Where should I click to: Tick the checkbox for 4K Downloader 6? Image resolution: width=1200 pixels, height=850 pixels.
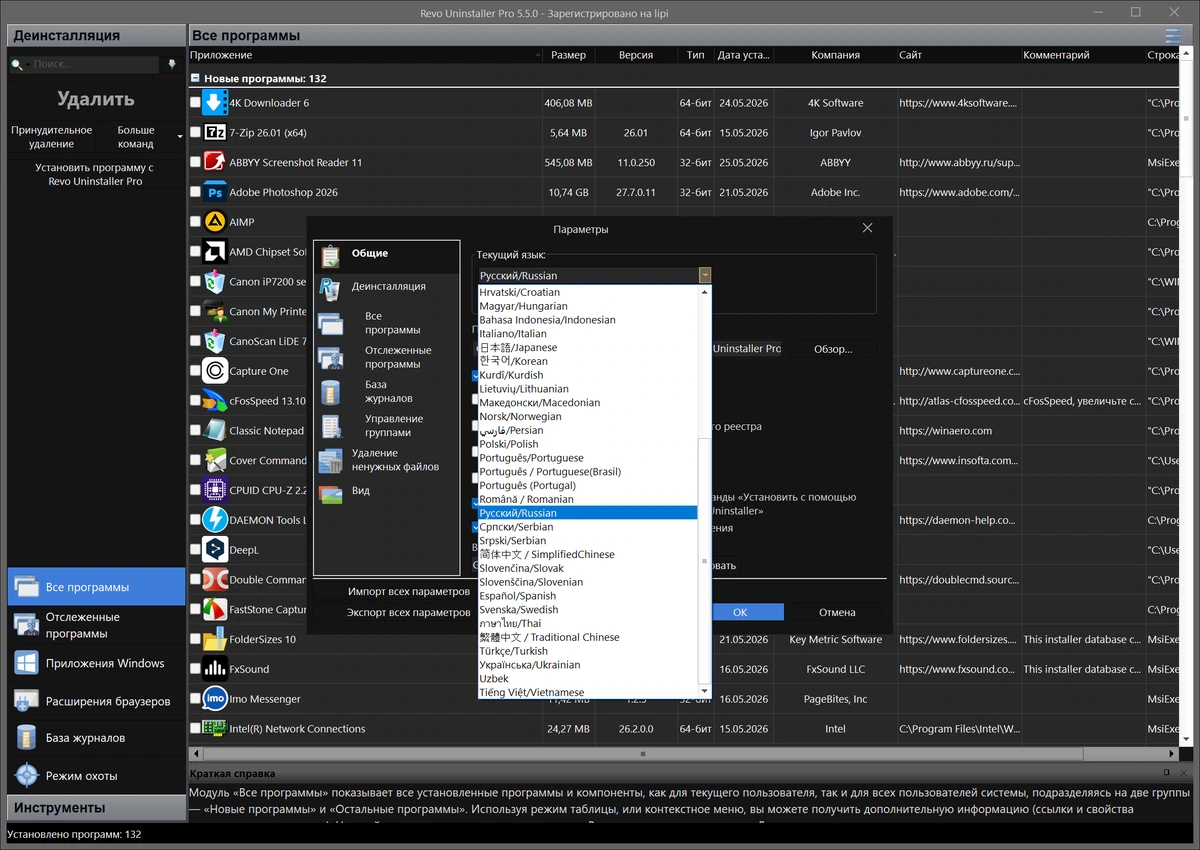(x=195, y=103)
